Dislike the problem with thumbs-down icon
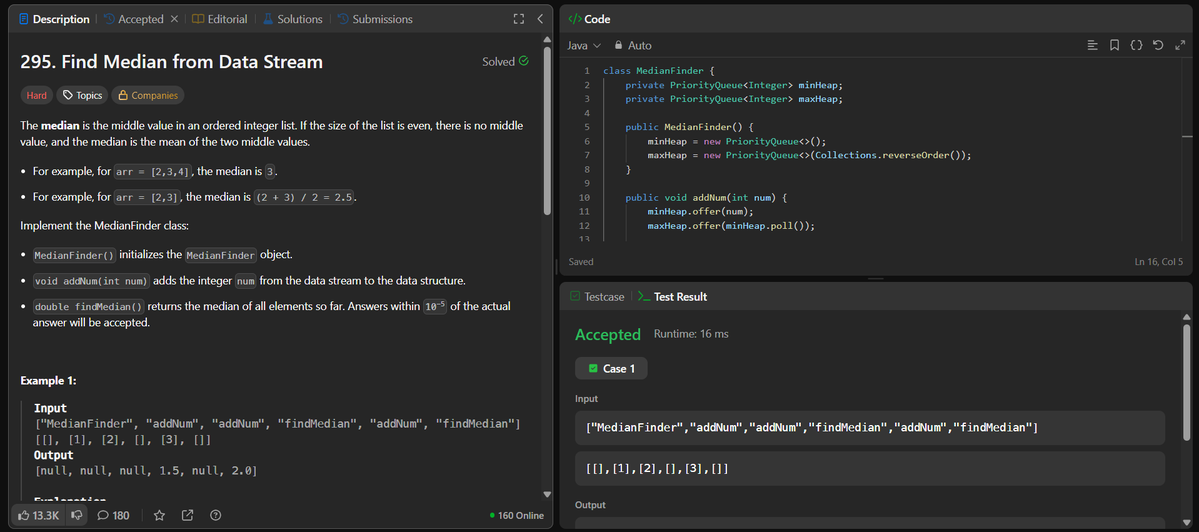 coord(76,515)
